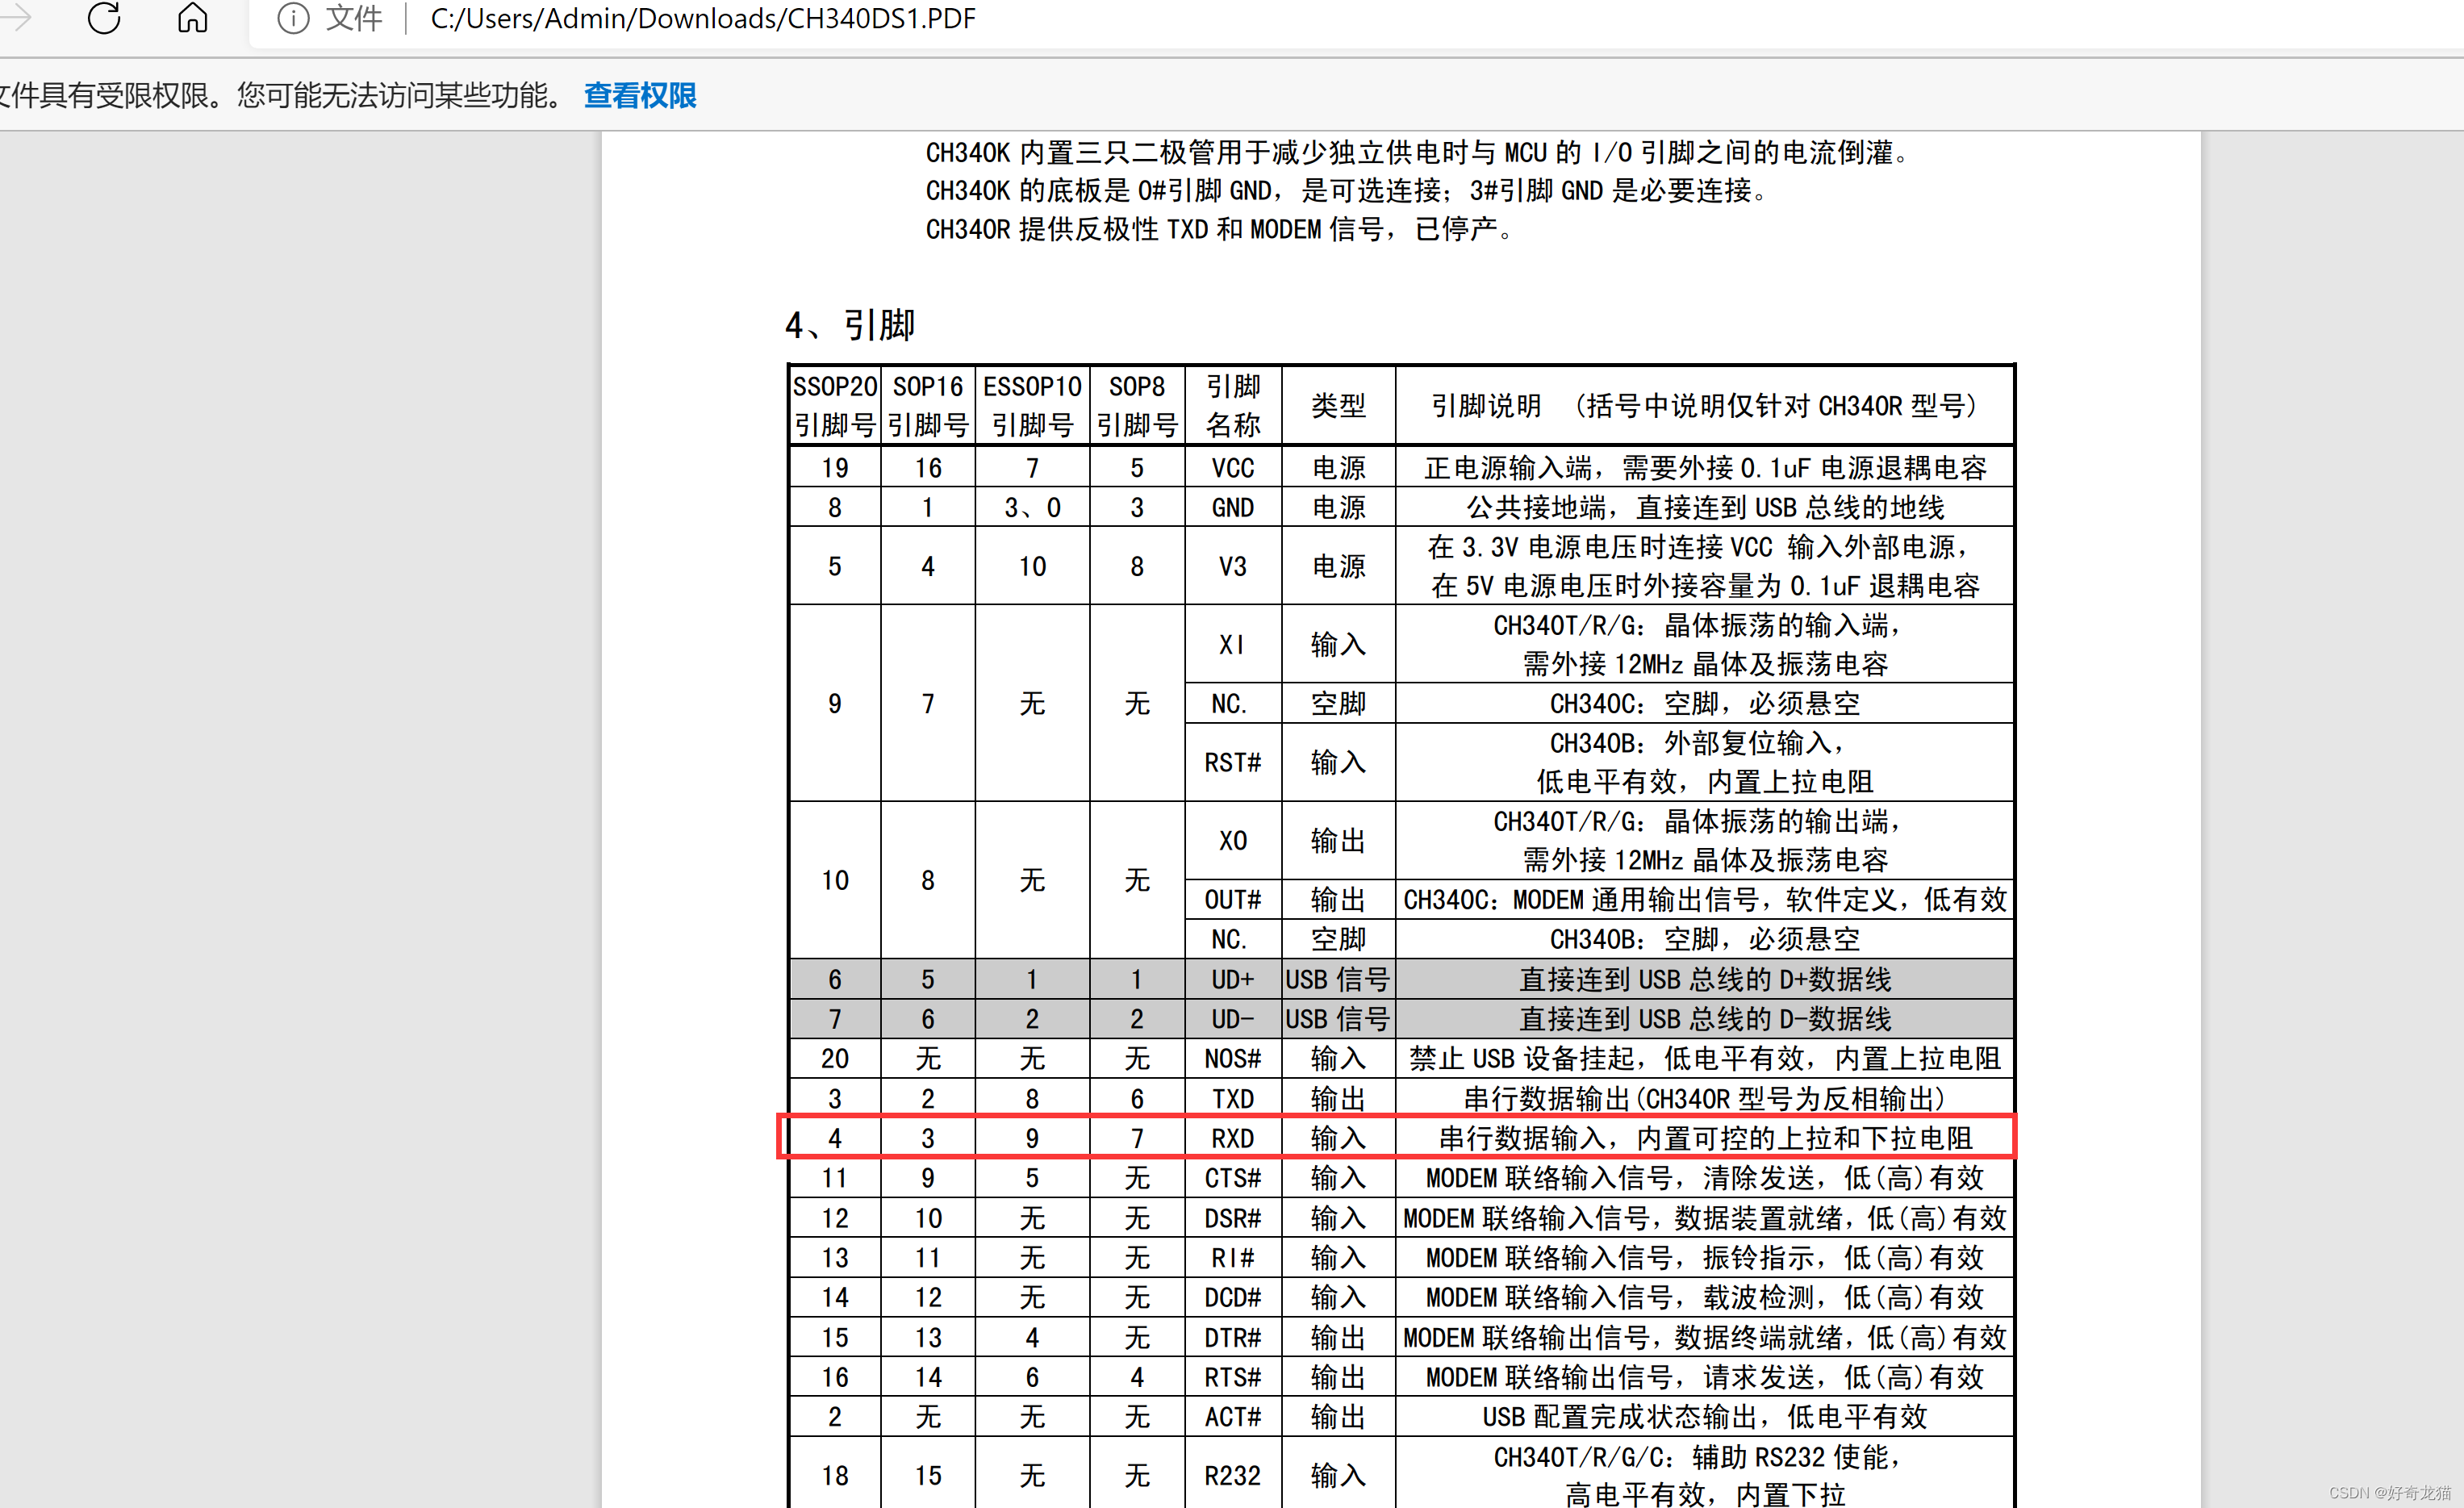Click the TXD pin name cell
Viewport: 2464px width, 1508px height.
[x=1232, y=1098]
